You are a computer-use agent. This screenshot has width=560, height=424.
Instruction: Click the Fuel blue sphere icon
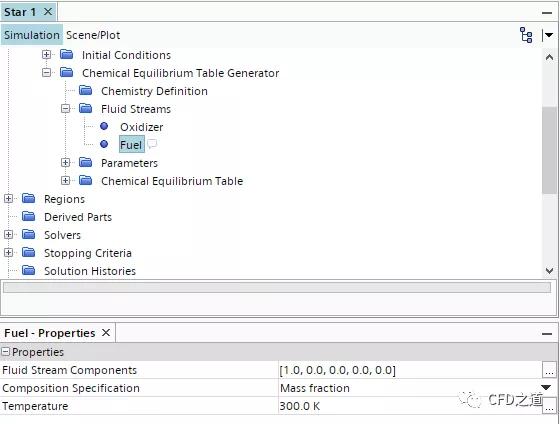coord(104,144)
